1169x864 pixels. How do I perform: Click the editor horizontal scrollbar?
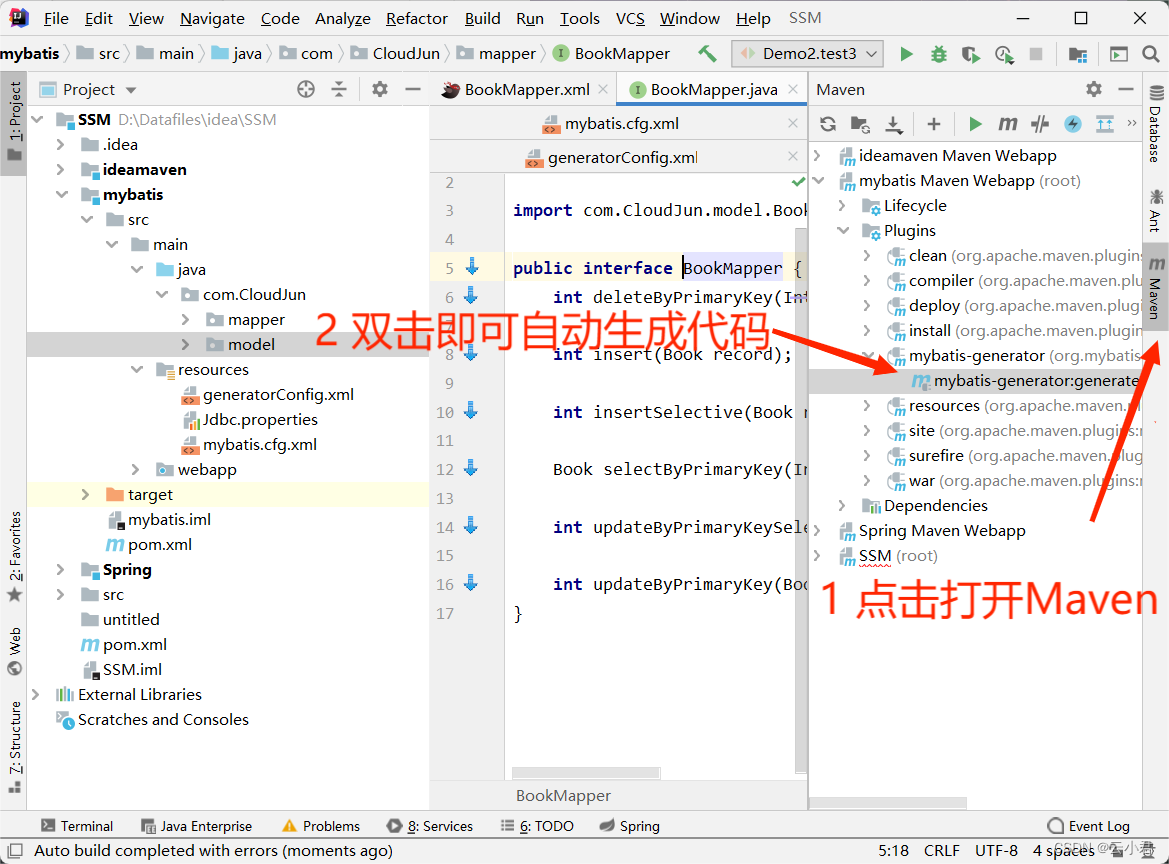[x=586, y=773]
